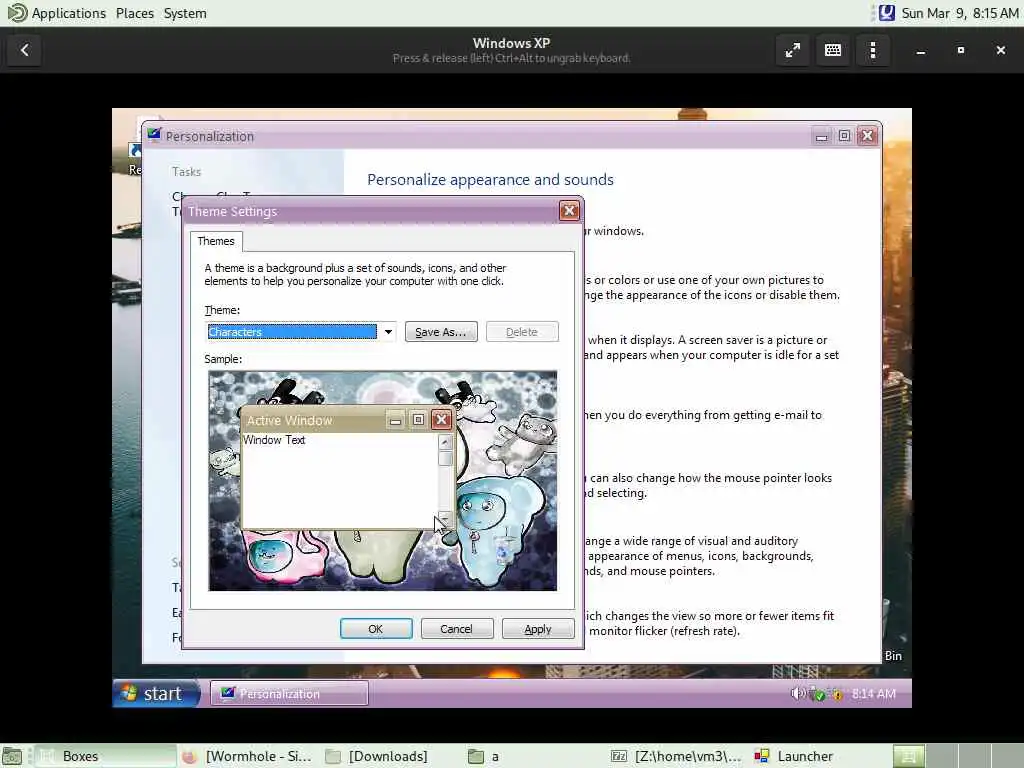Go back with Boxes back arrow
Image resolution: width=1024 pixels, height=768 pixels.
click(x=25, y=50)
